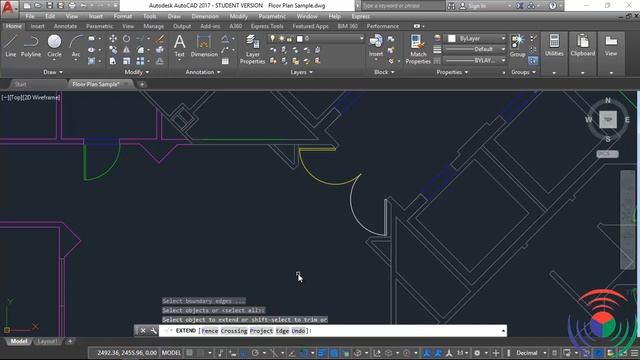Toggle transparency display in status bar
This screenshot has height=360, width=640.
(x=334, y=353)
